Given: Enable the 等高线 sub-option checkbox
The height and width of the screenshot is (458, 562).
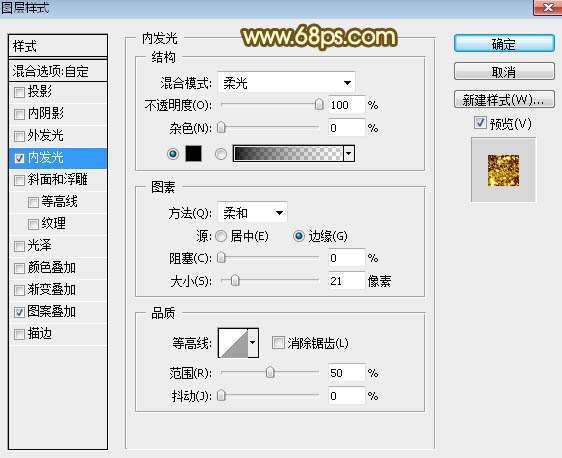Looking at the screenshot, I should pyautogui.click(x=33, y=202).
